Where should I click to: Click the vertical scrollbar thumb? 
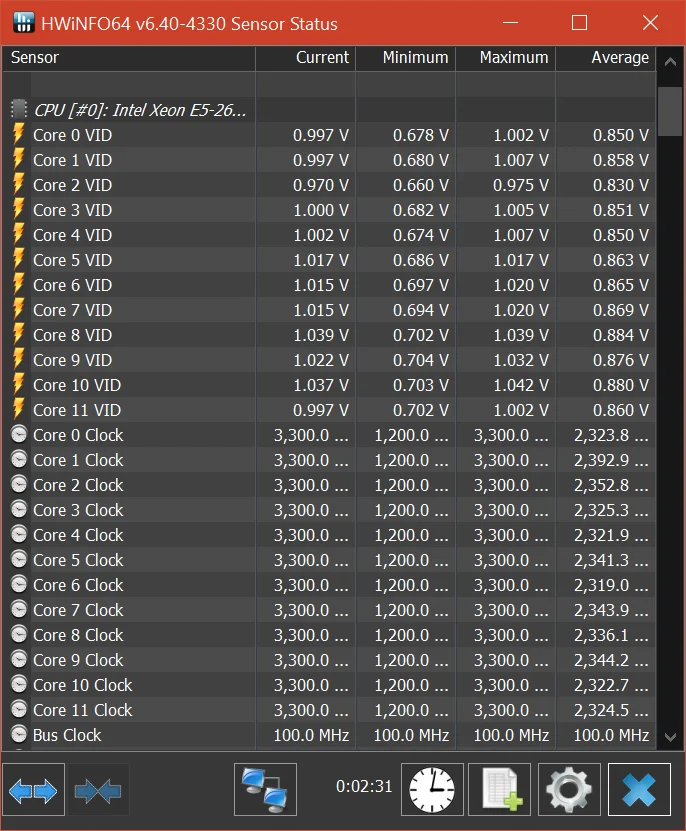click(670, 111)
